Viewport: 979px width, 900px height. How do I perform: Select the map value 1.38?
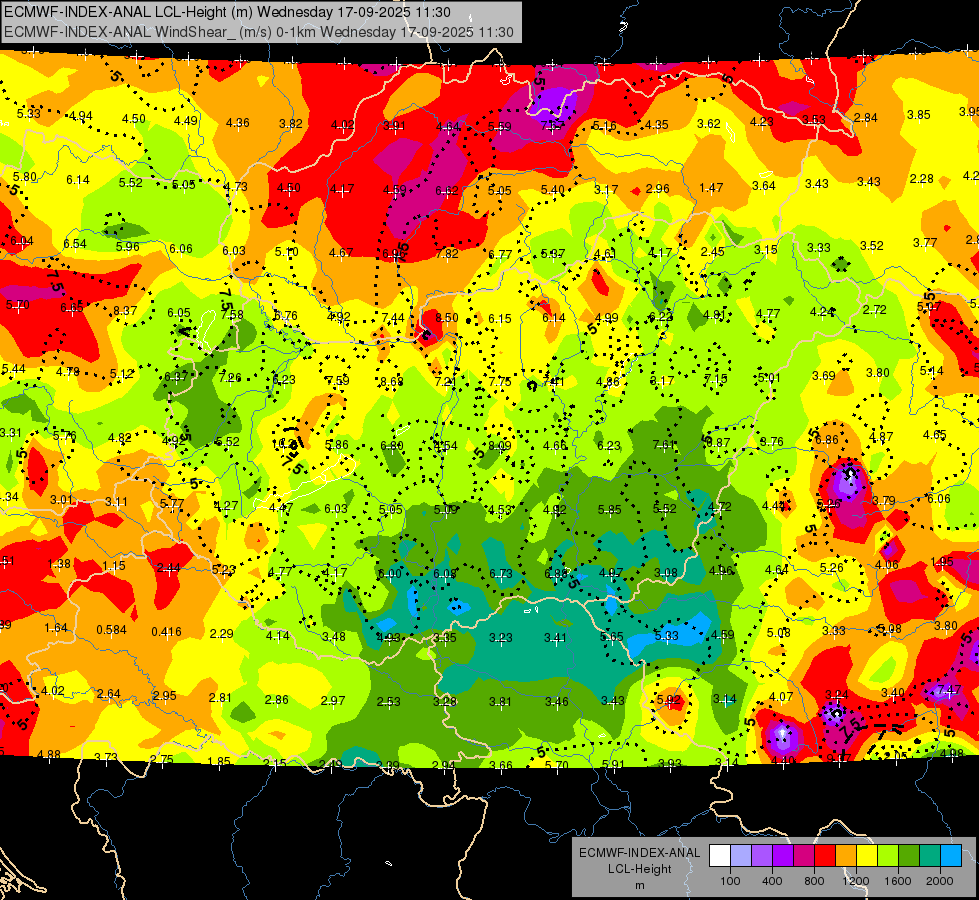click(59, 564)
